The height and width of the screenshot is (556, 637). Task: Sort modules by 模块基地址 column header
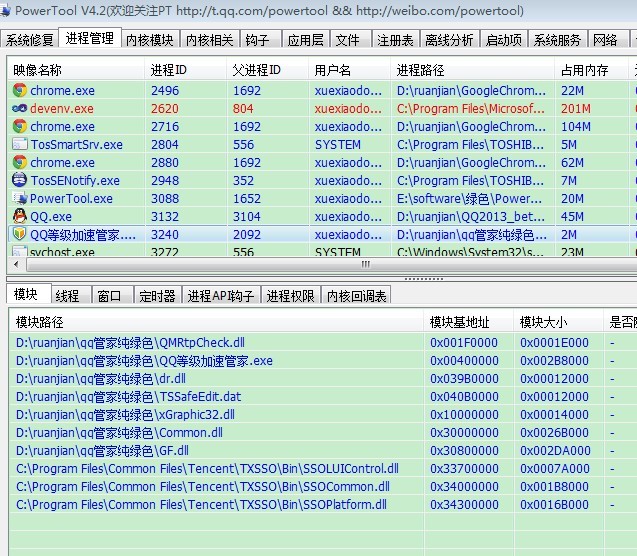pos(468,322)
